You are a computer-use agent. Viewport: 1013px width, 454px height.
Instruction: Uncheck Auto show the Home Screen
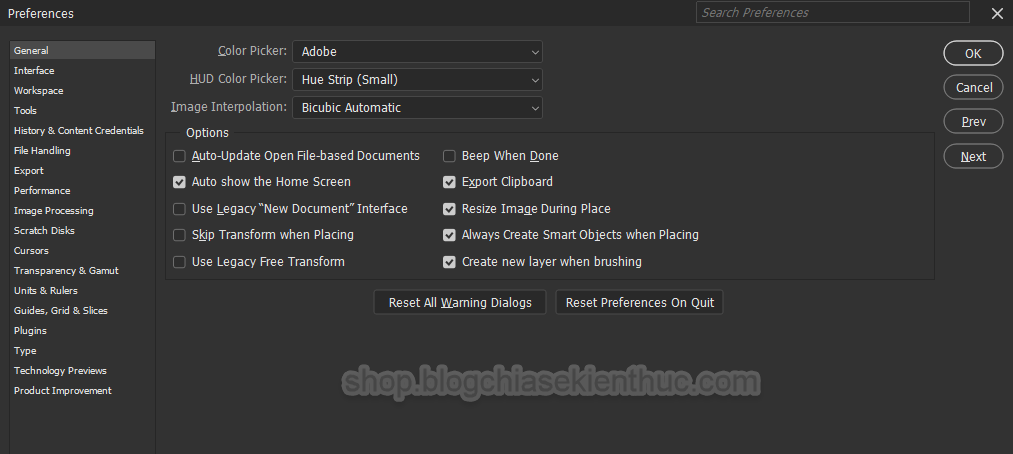point(179,182)
